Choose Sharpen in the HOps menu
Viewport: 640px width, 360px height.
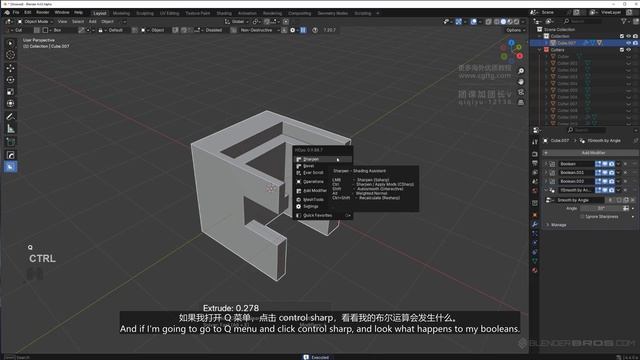pos(322,159)
